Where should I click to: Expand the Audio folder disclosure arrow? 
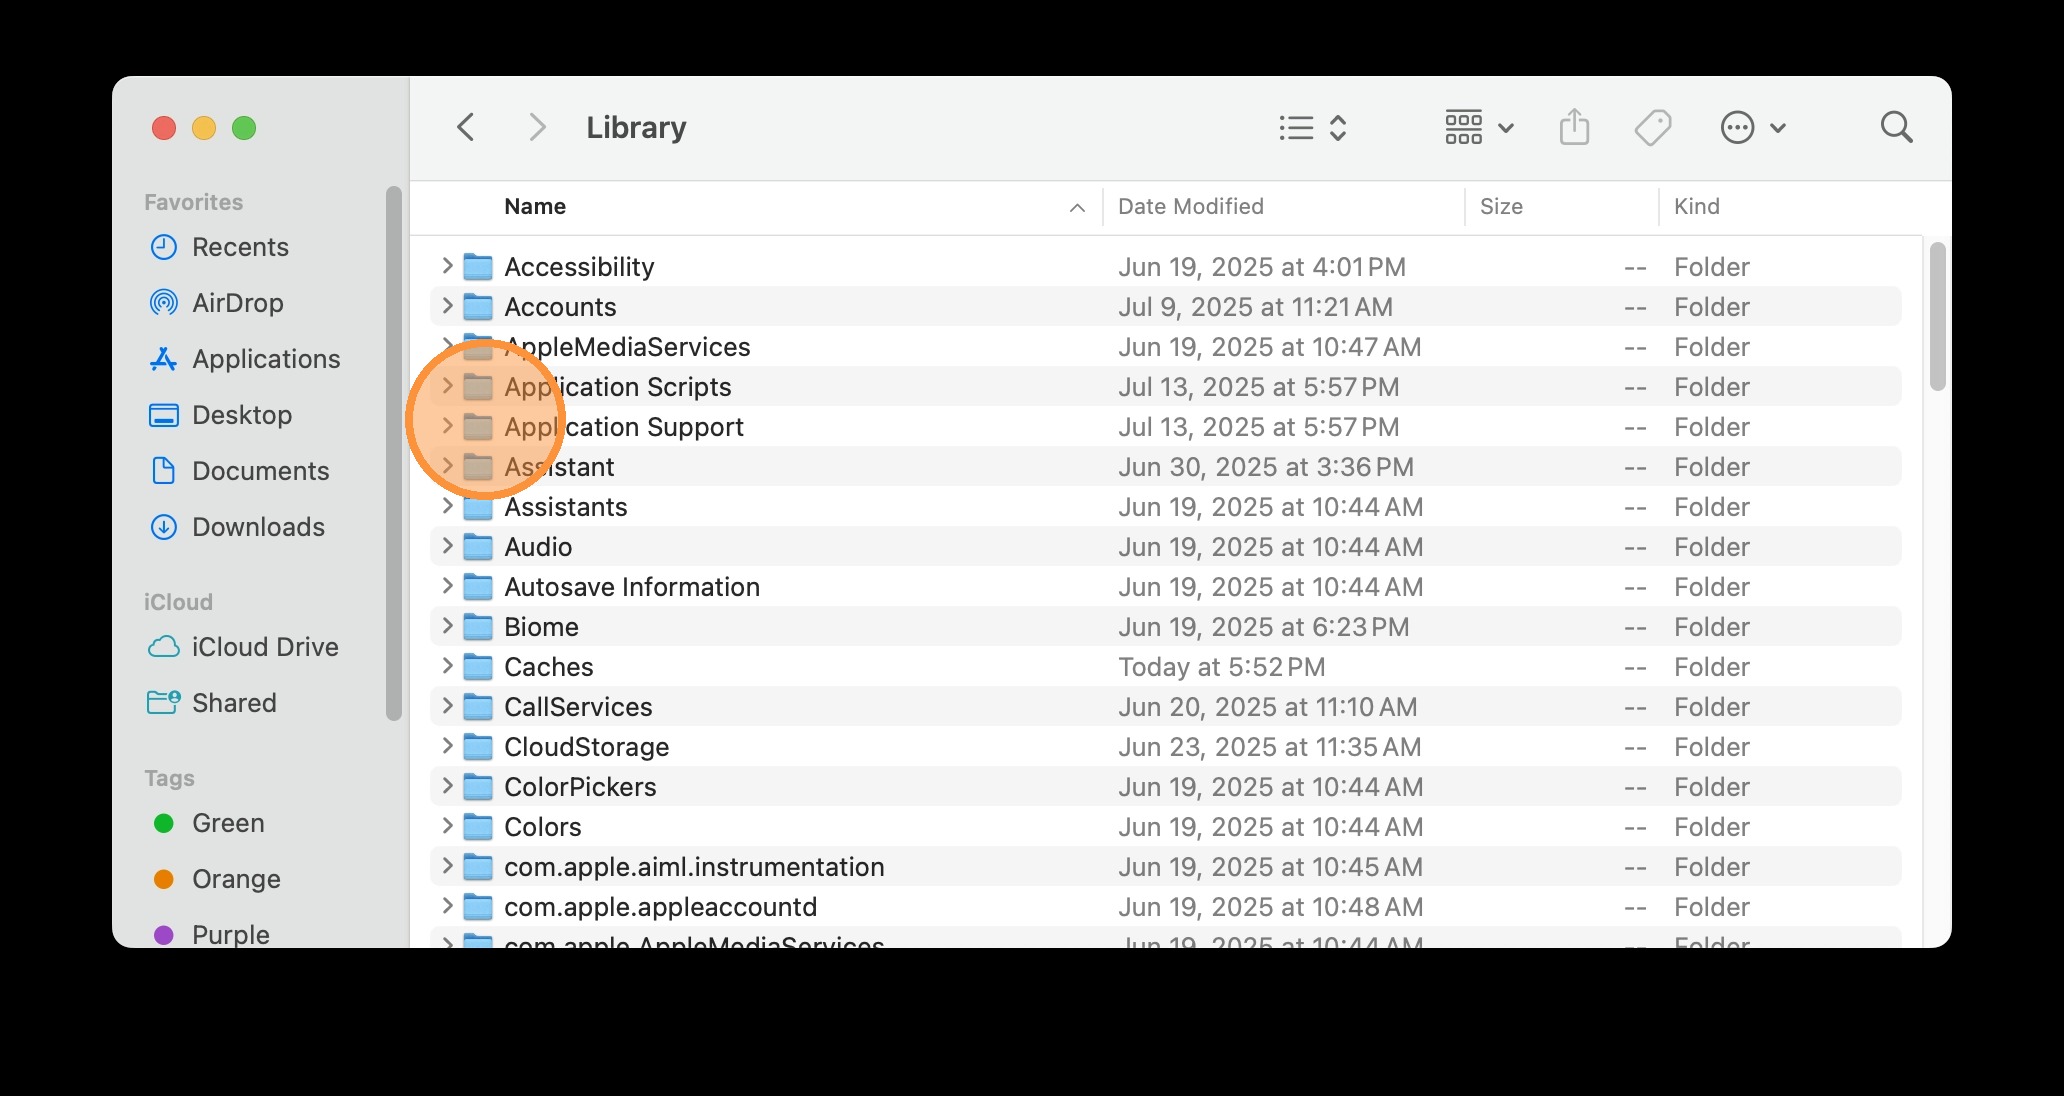[x=447, y=546]
